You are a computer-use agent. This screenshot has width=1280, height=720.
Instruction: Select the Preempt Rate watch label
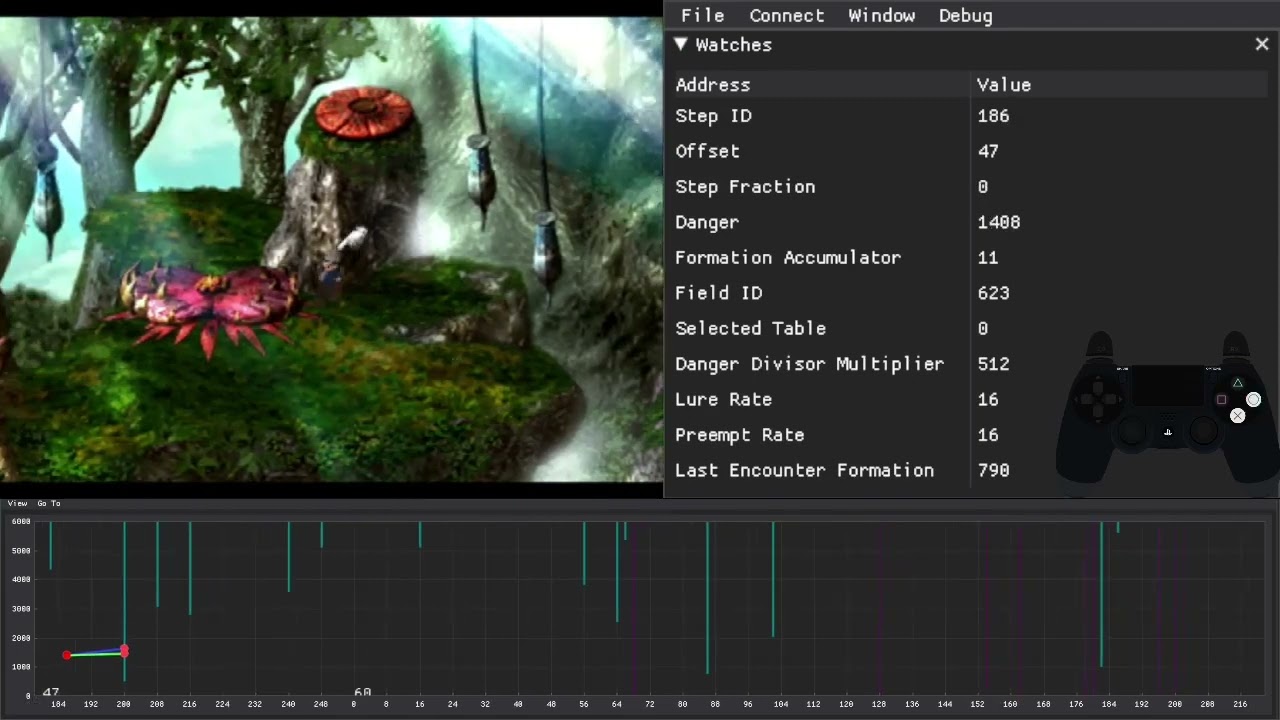tap(739, 435)
